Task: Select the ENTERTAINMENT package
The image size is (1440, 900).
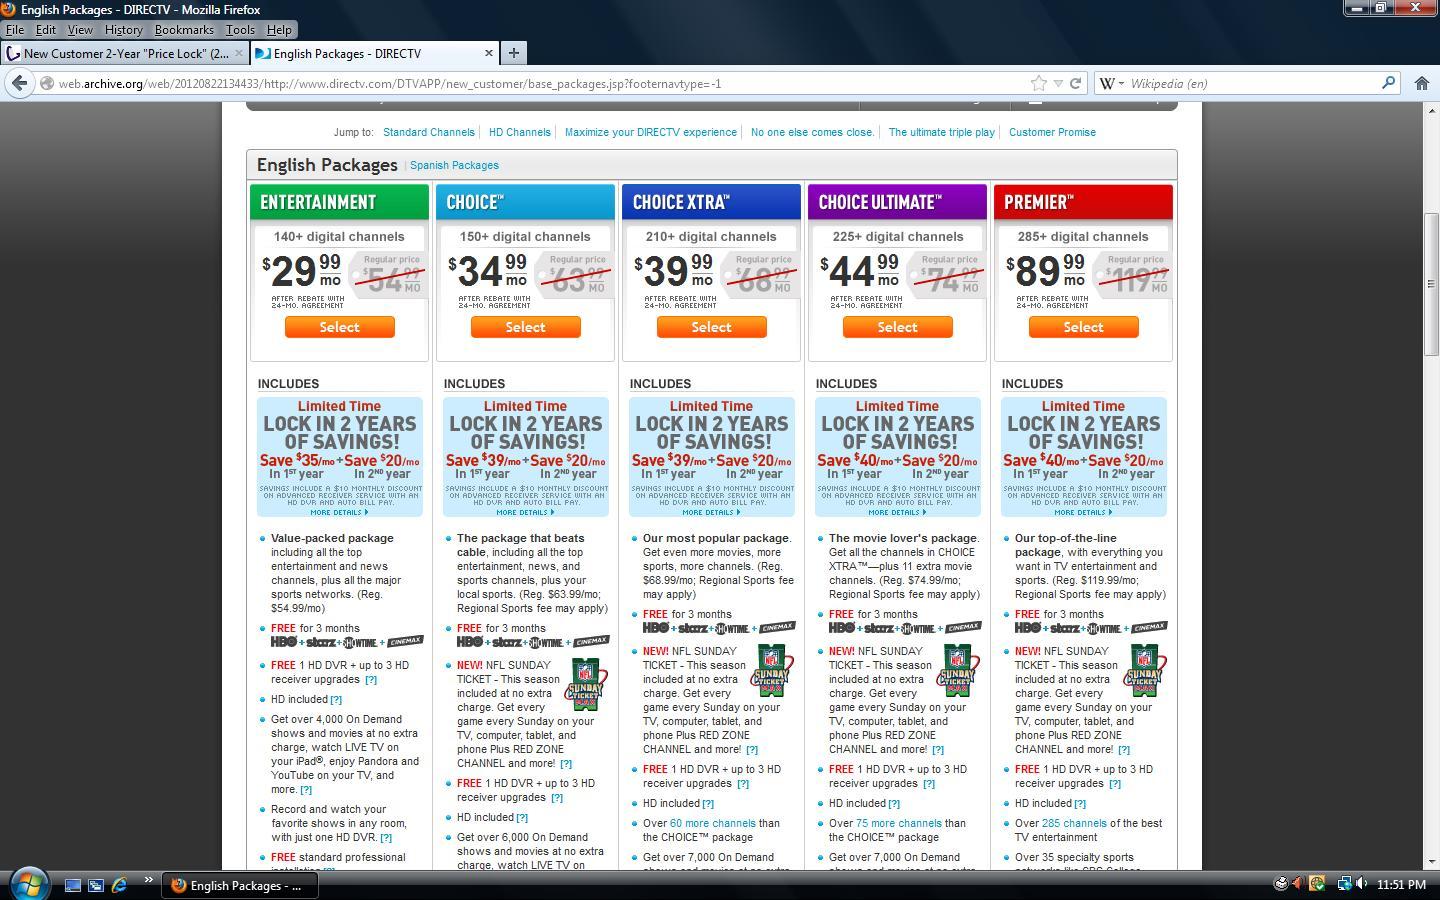Action: 339,327
